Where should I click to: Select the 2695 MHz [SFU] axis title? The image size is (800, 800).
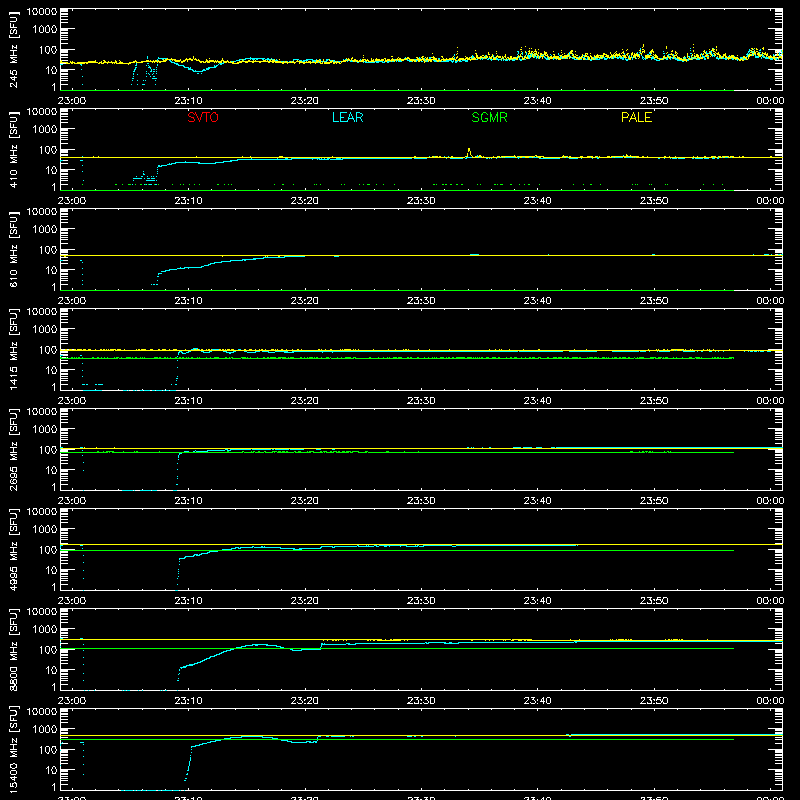pyautogui.click(x=14, y=449)
